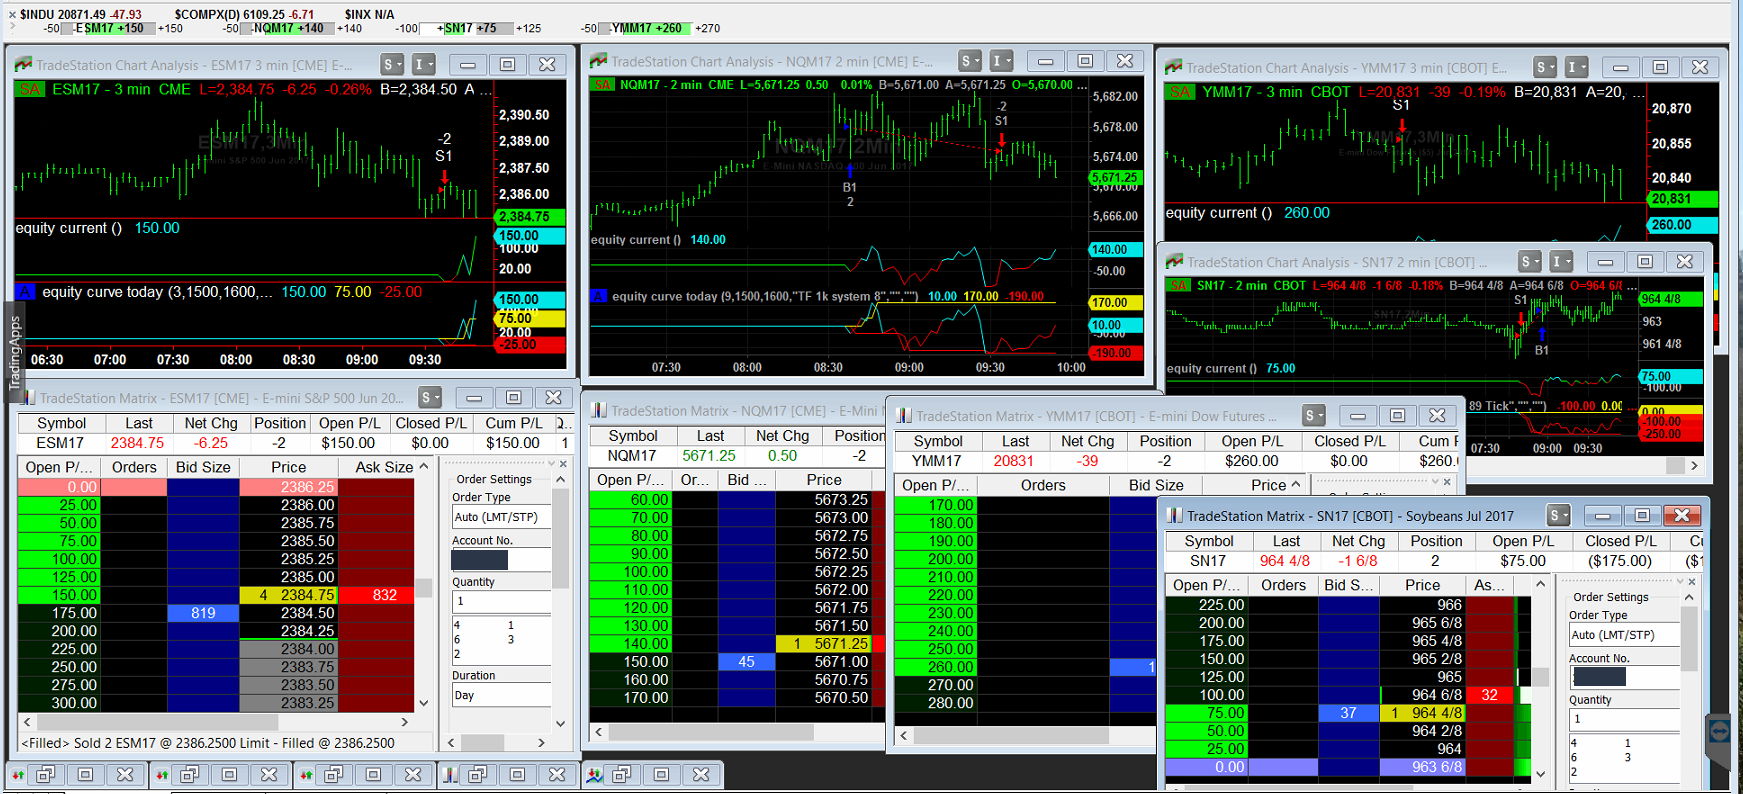Click the Quantity field in SN17 Matrix order settings
1743x794 pixels.
[1623, 719]
